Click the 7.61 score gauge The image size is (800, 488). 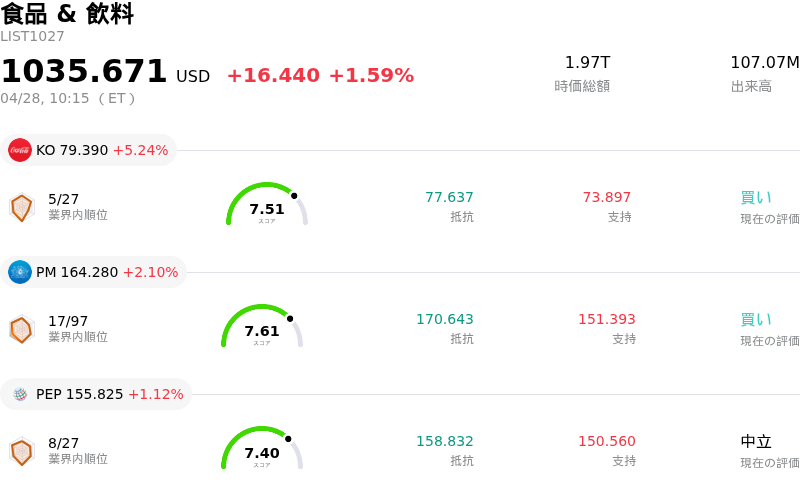tap(262, 328)
